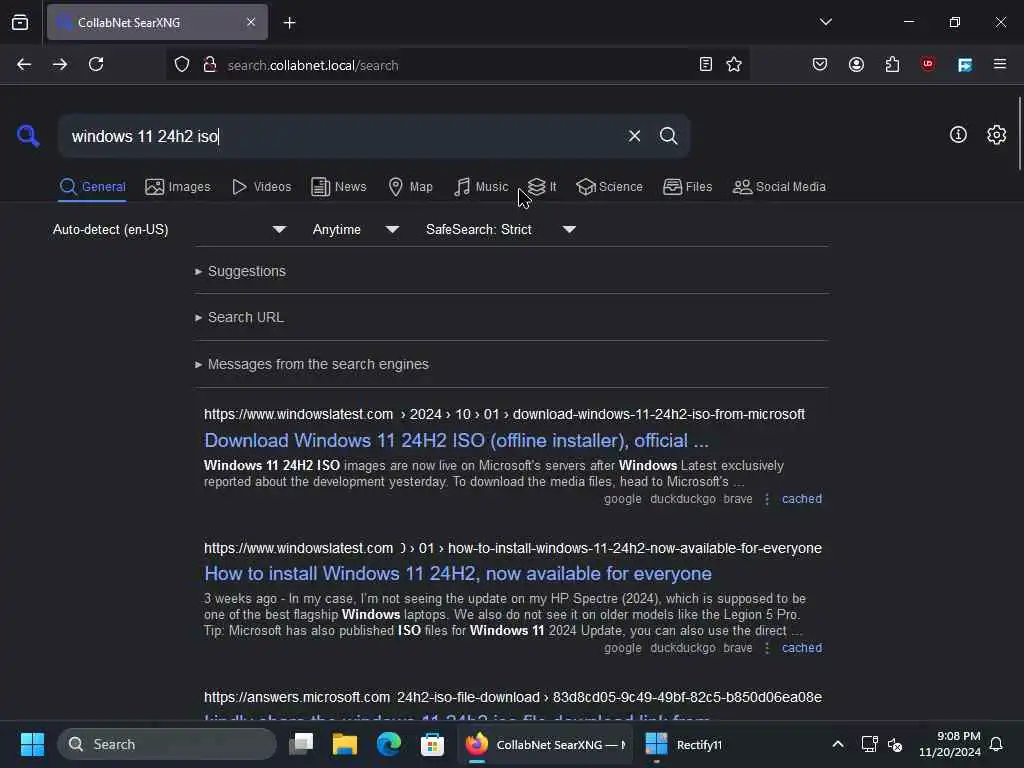The image size is (1024, 768).
Task: Open the Auto-detect (en-US) language dropdown
Action: tap(170, 230)
